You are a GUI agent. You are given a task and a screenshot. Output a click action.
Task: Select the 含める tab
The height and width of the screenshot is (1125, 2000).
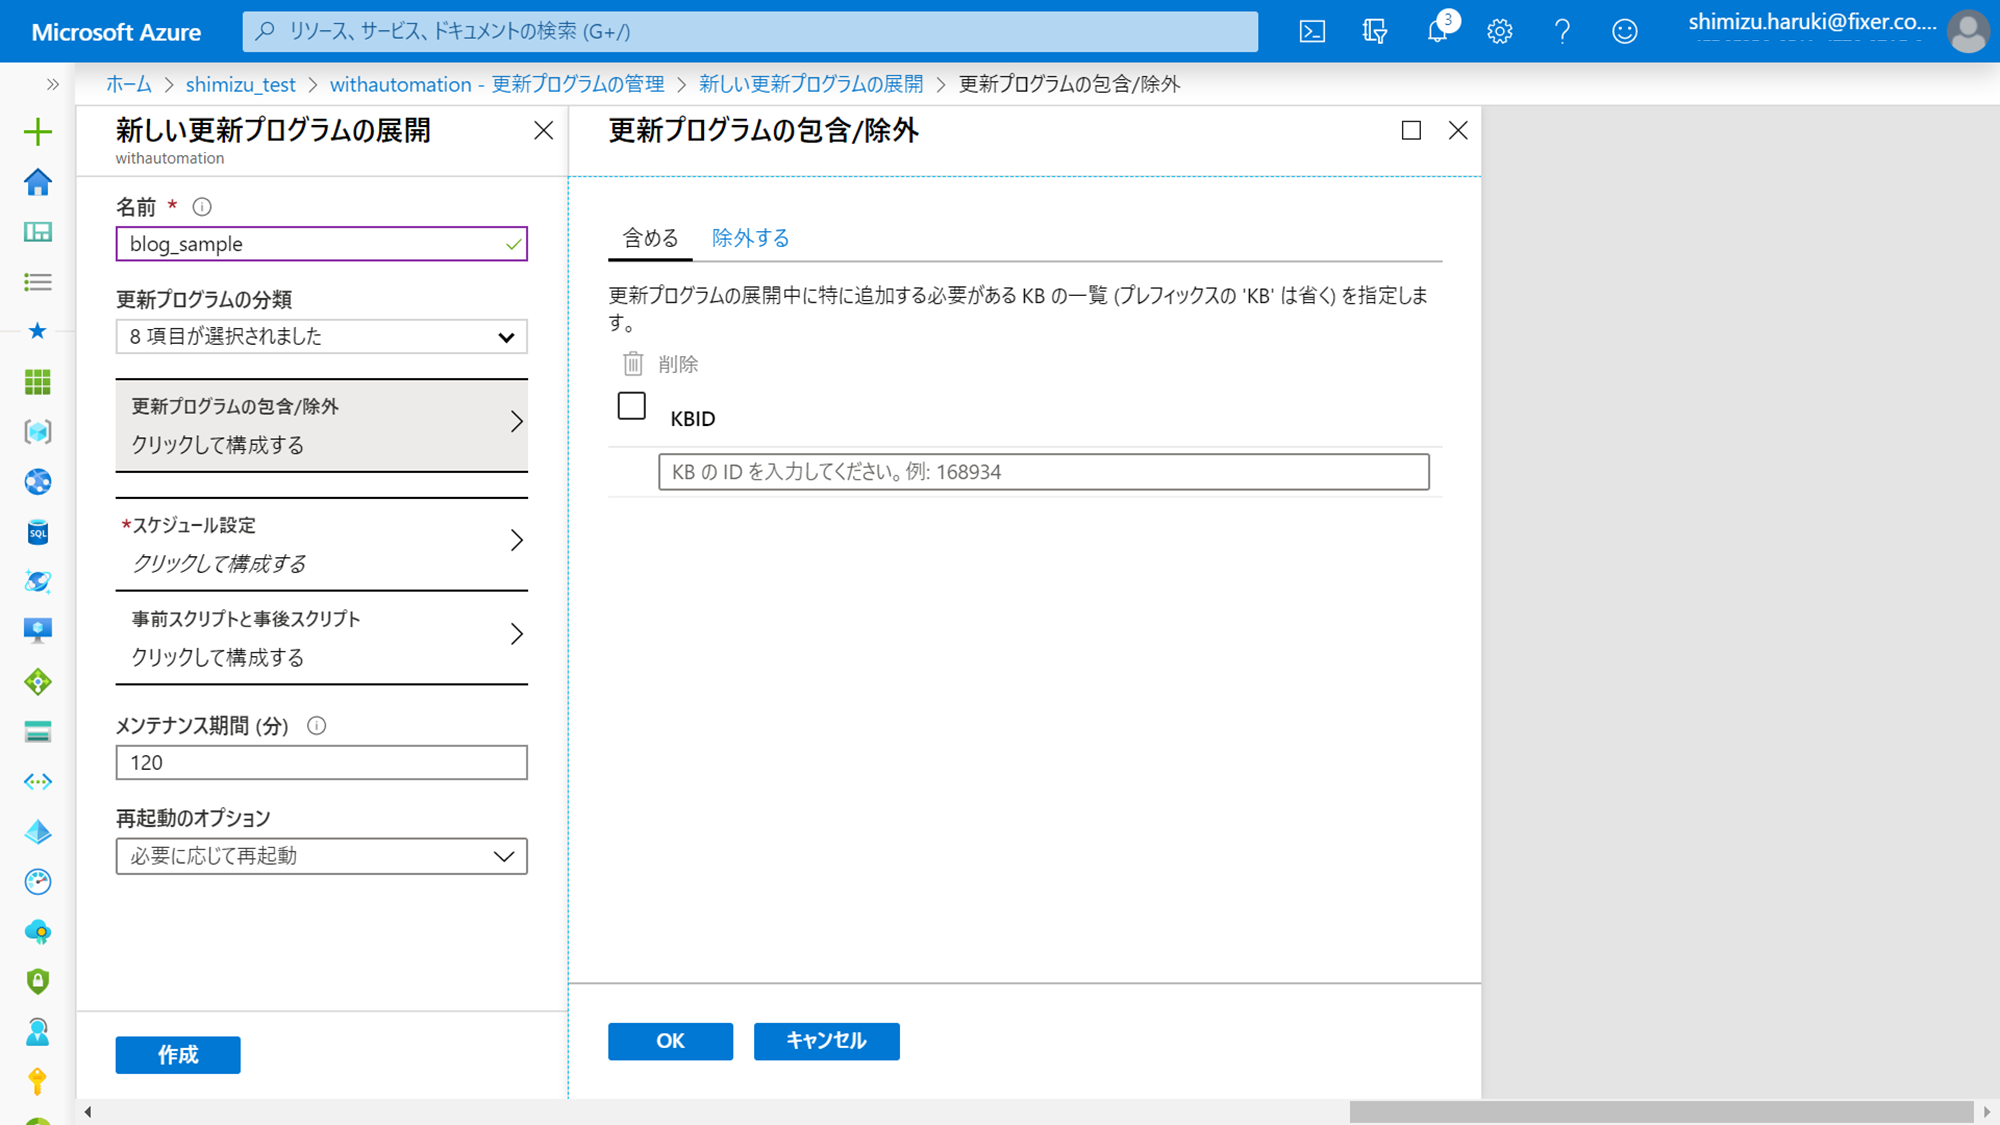point(650,238)
